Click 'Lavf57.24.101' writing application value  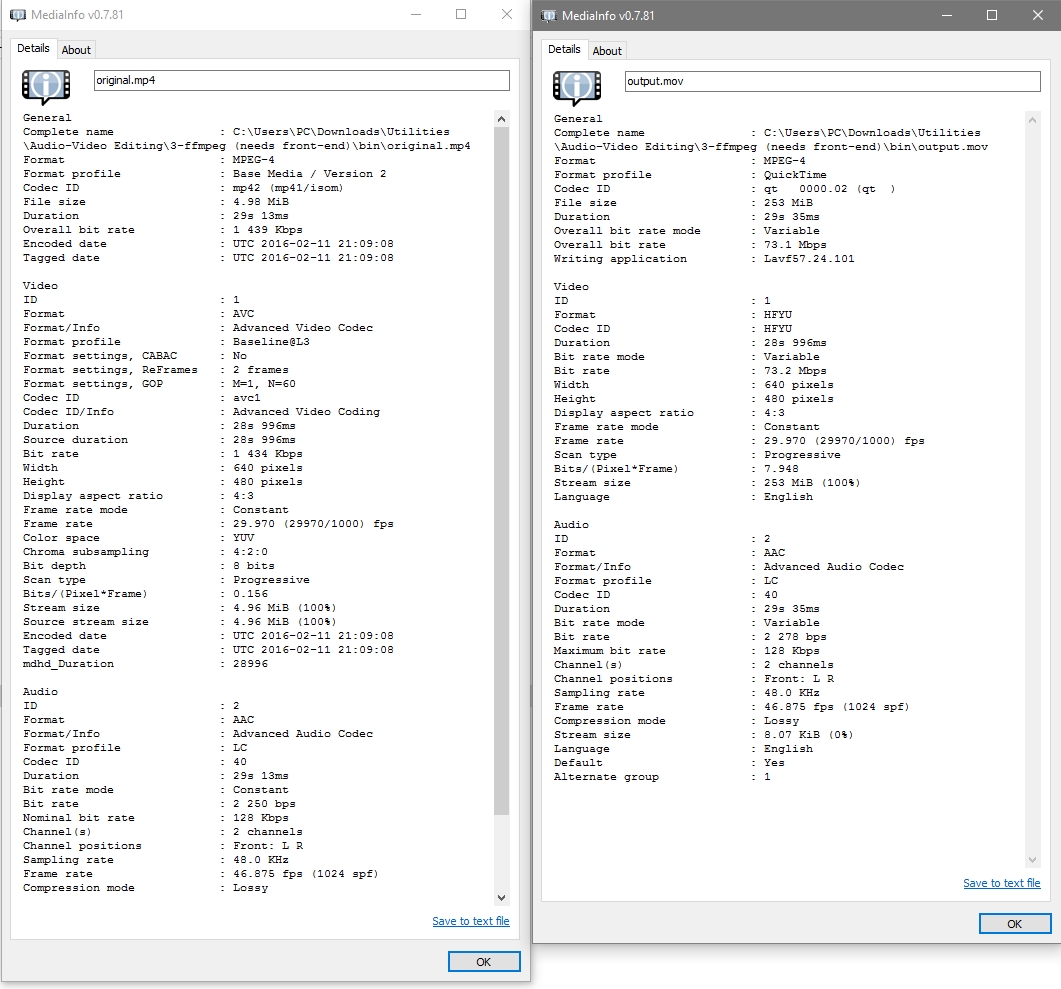(809, 258)
